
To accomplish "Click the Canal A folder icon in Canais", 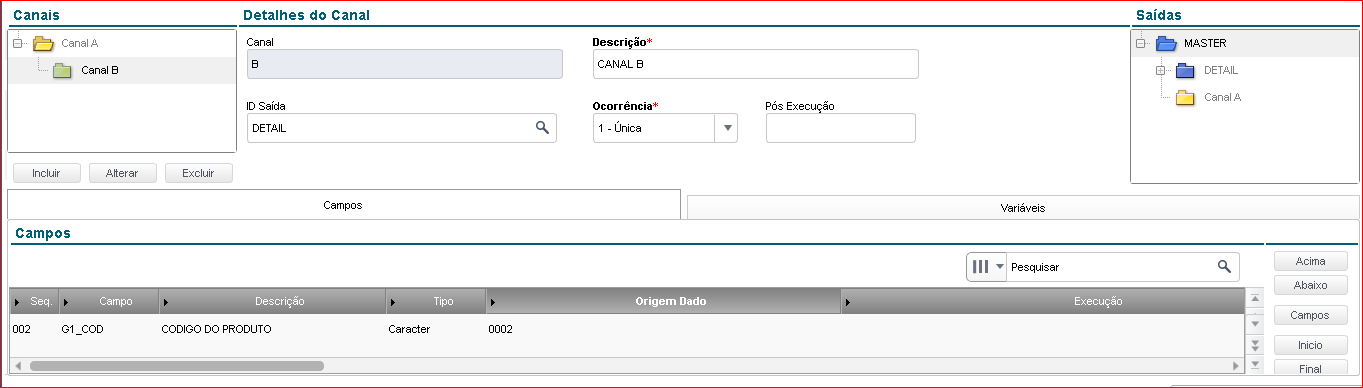I will pyautogui.click(x=42, y=44).
